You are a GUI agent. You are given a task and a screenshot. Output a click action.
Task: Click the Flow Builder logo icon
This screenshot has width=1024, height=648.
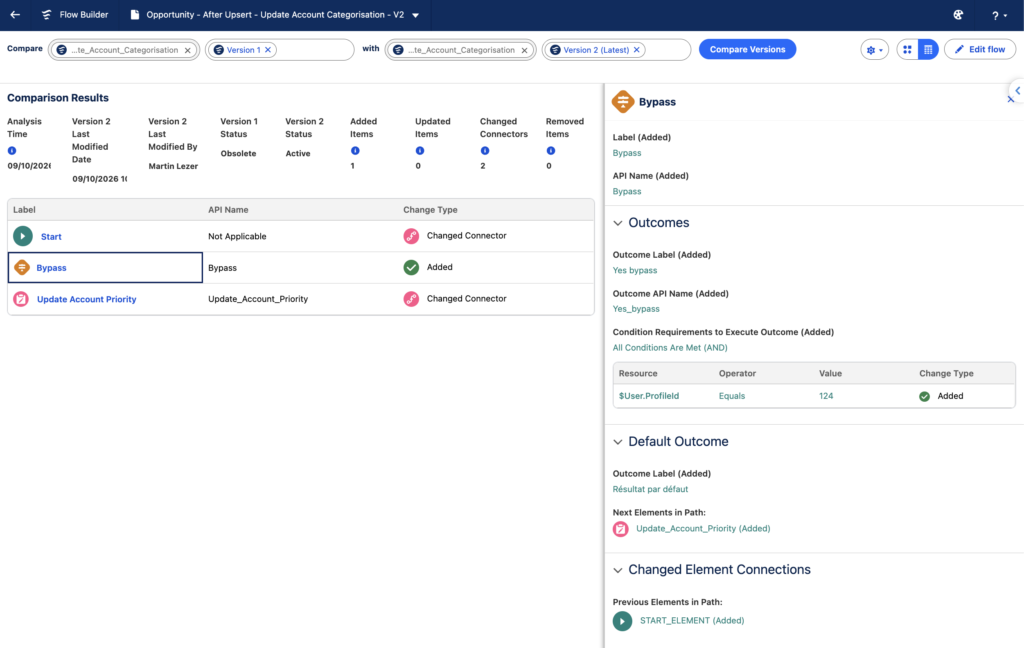pyautogui.click(x=46, y=14)
